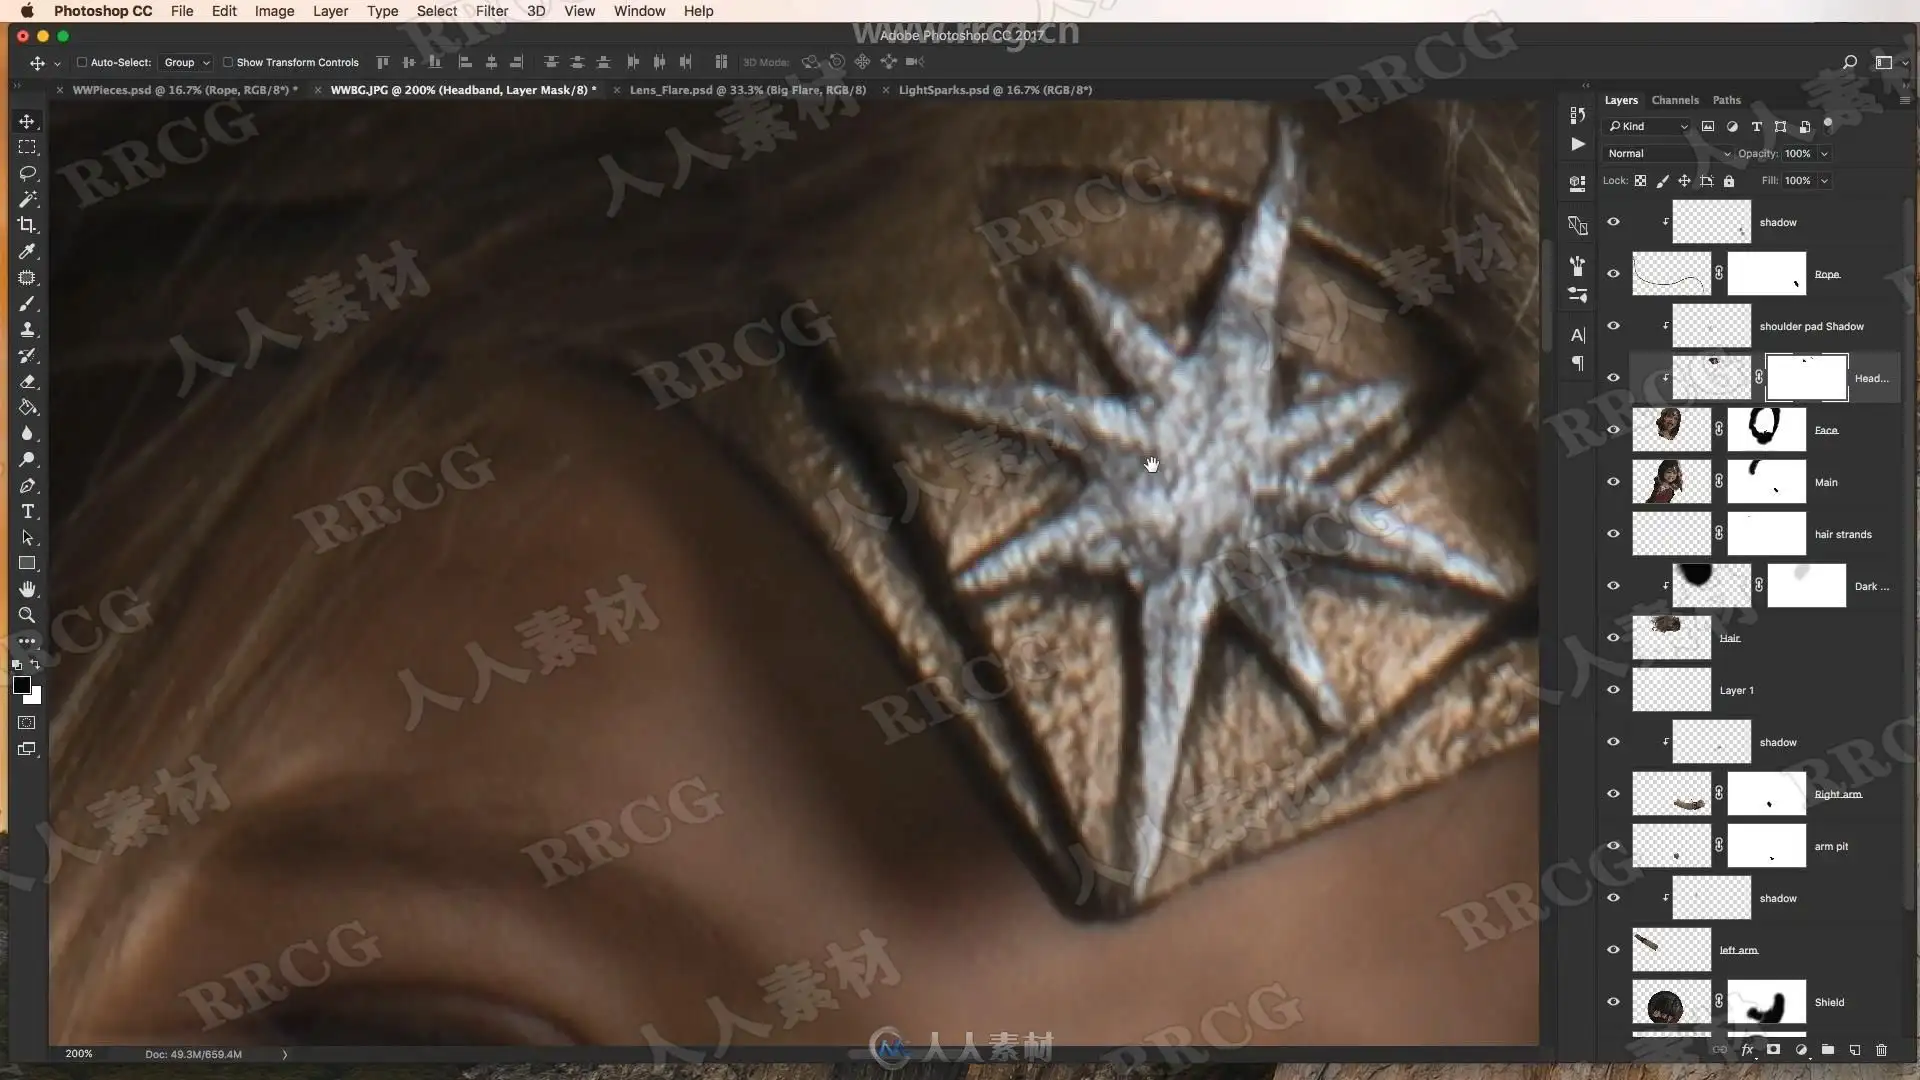Viewport: 1920px width, 1080px height.
Task: Click the foreground color swatch
Action: [21, 685]
